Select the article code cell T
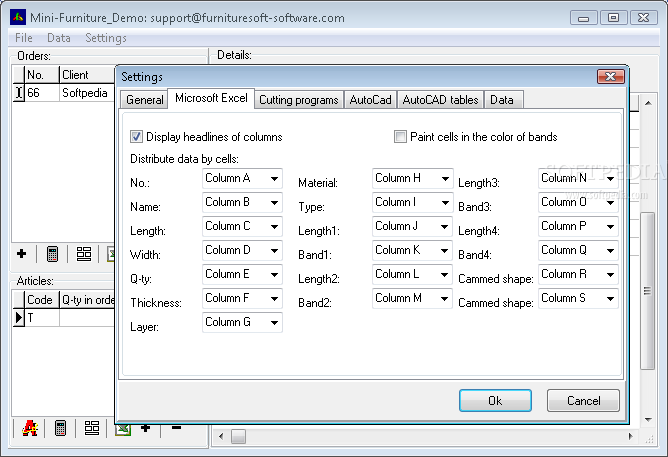668x457 pixels. click(x=42, y=318)
